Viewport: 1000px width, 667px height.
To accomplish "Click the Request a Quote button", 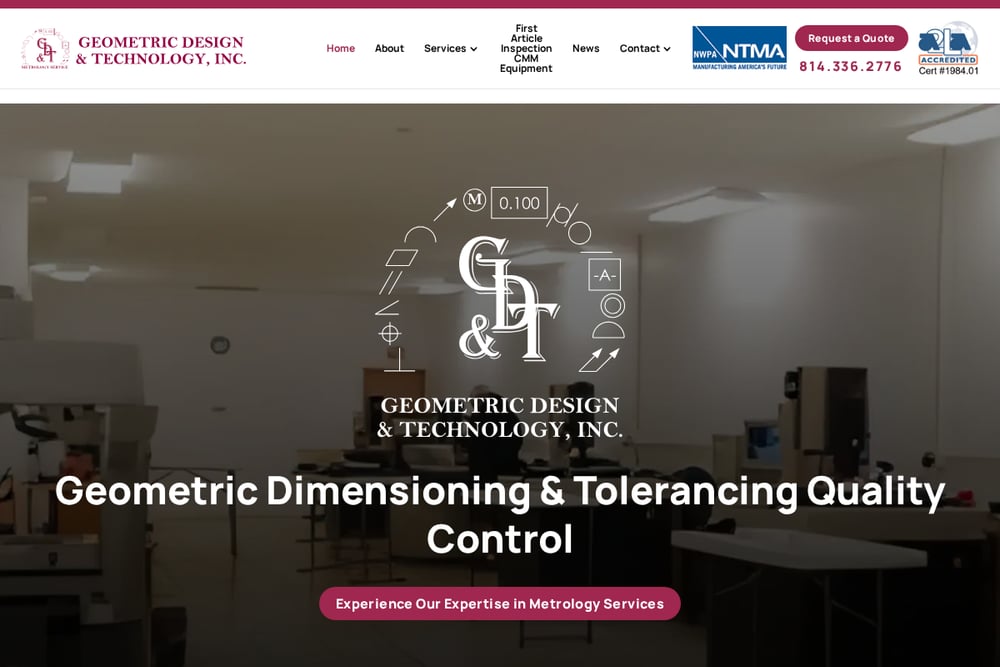I will click(x=851, y=38).
